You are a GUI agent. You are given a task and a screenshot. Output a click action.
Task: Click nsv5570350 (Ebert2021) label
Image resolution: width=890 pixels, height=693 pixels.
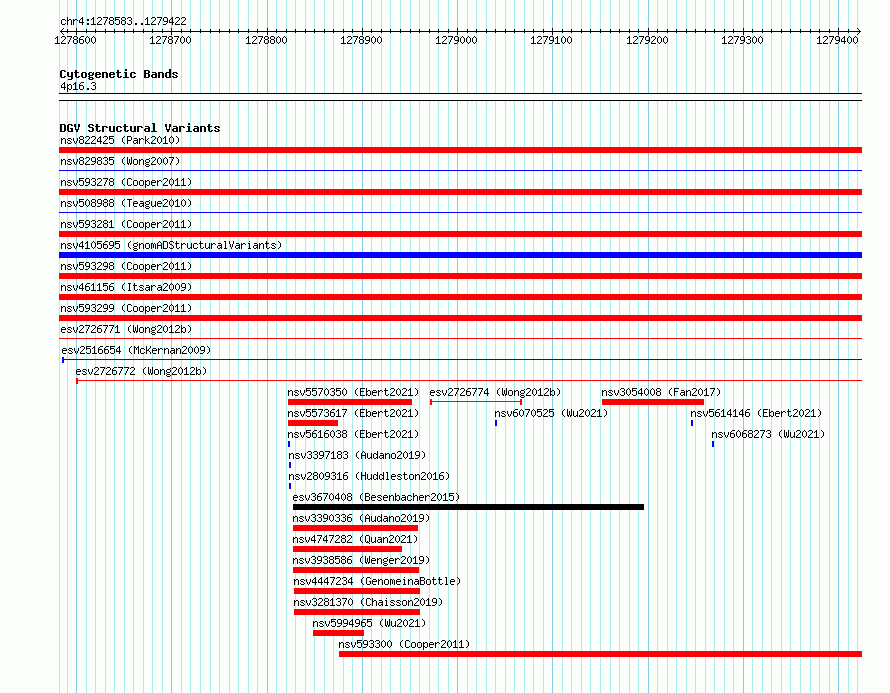coord(353,392)
